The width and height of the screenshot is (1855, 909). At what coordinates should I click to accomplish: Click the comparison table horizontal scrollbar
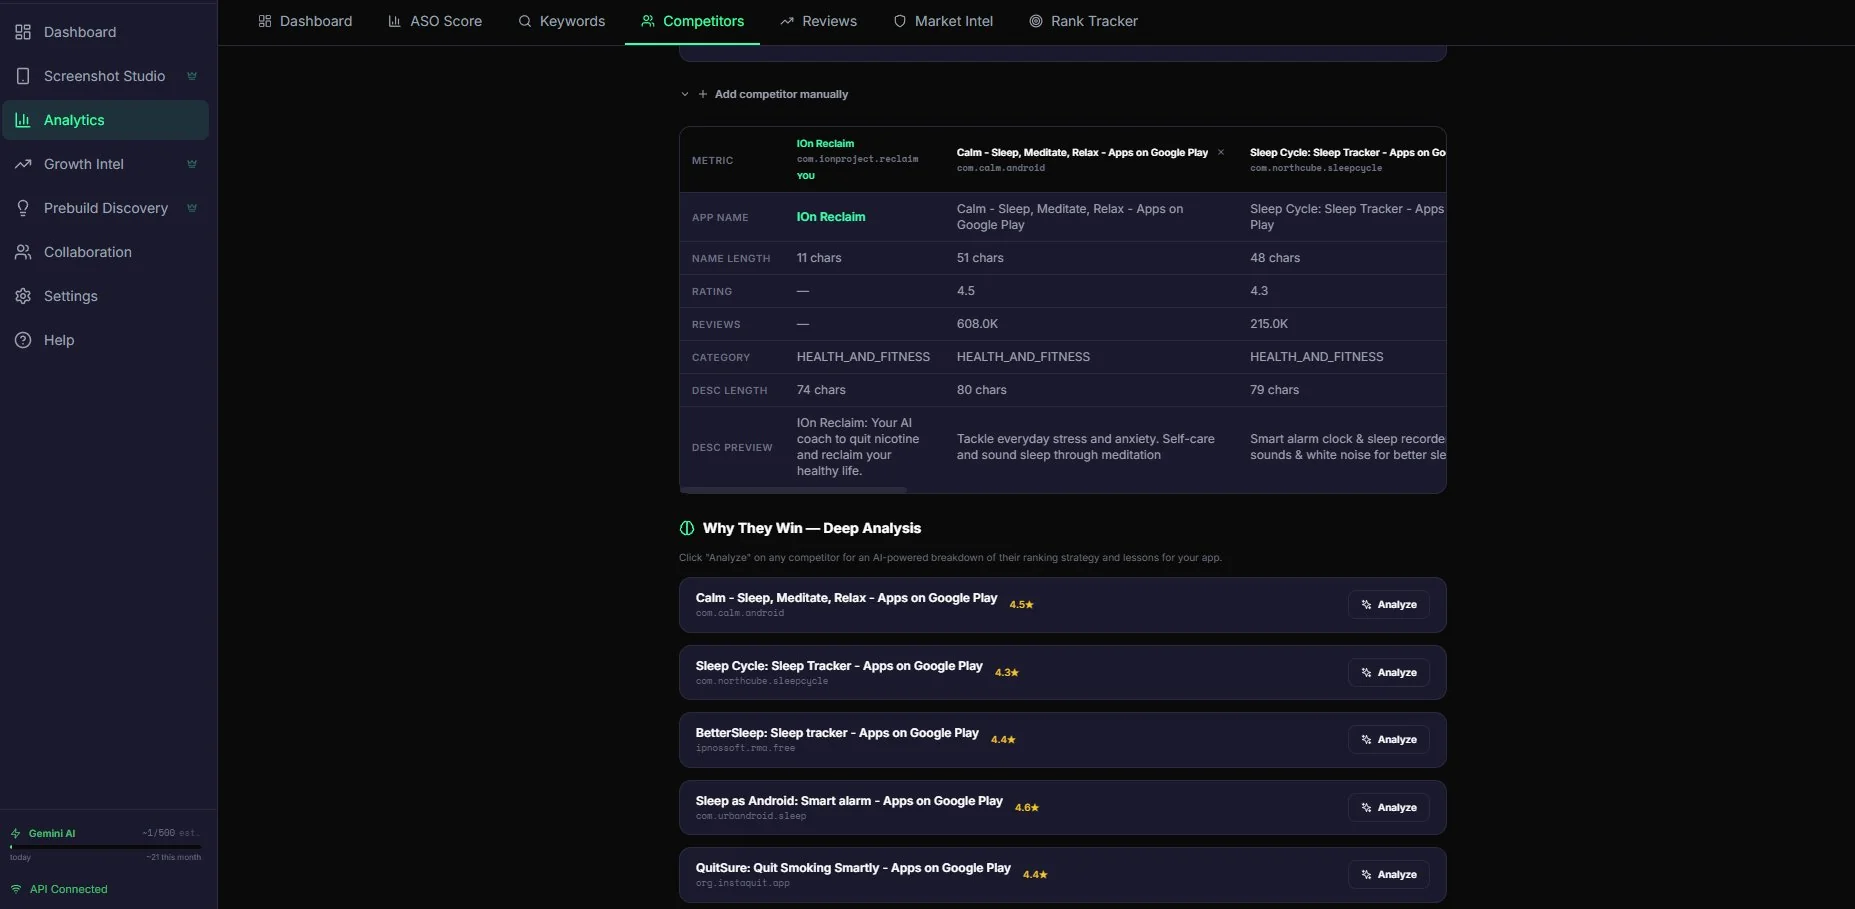pos(793,490)
